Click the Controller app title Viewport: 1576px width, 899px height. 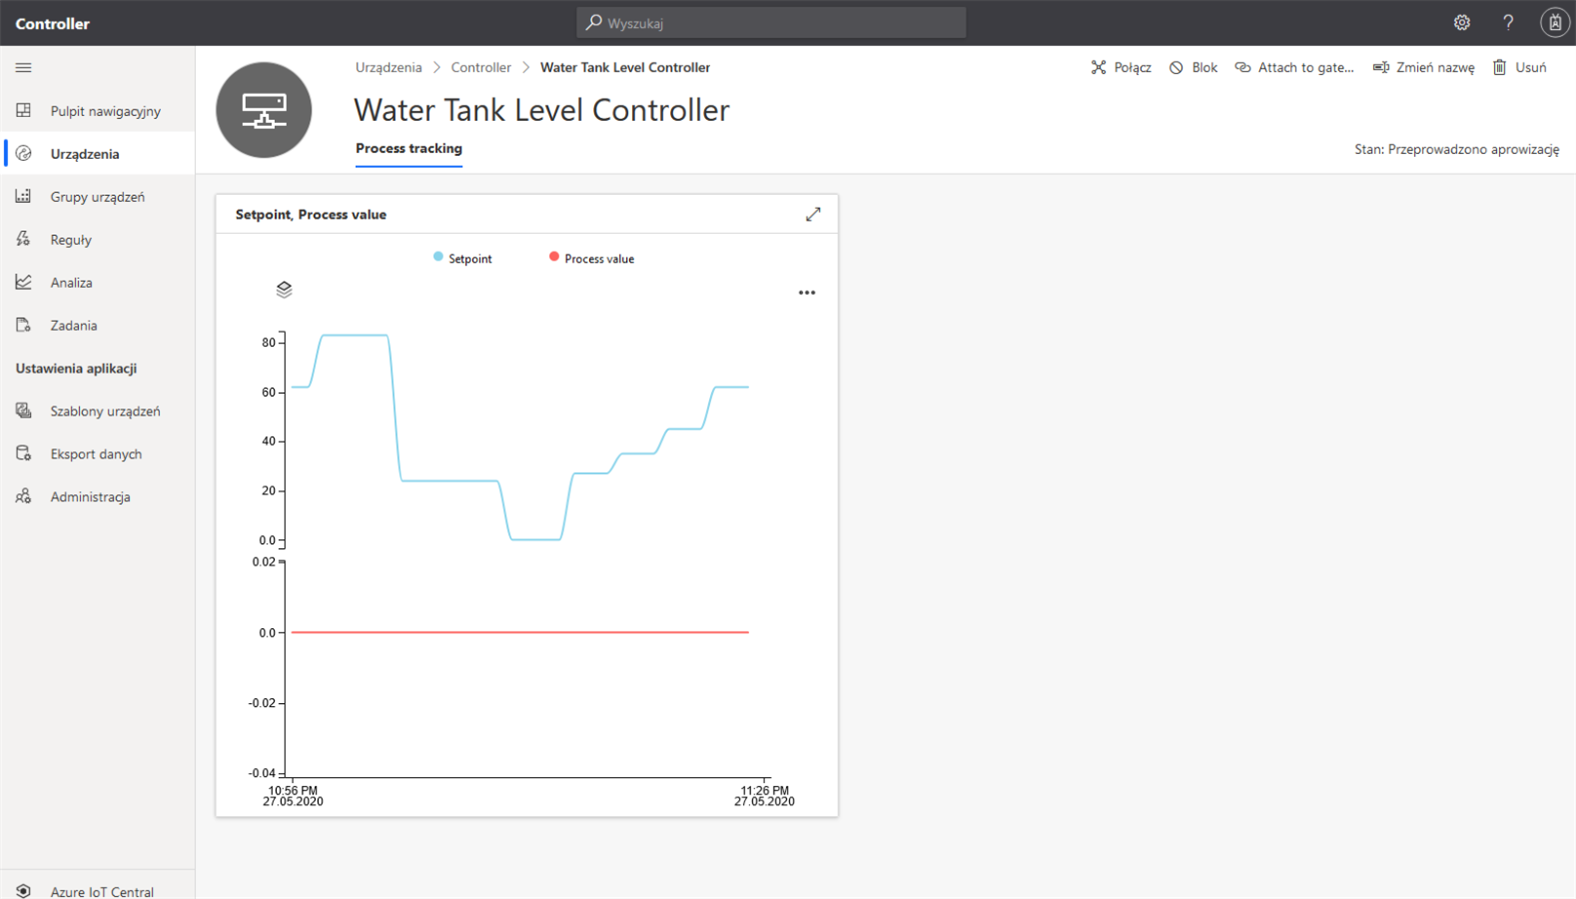52,23
